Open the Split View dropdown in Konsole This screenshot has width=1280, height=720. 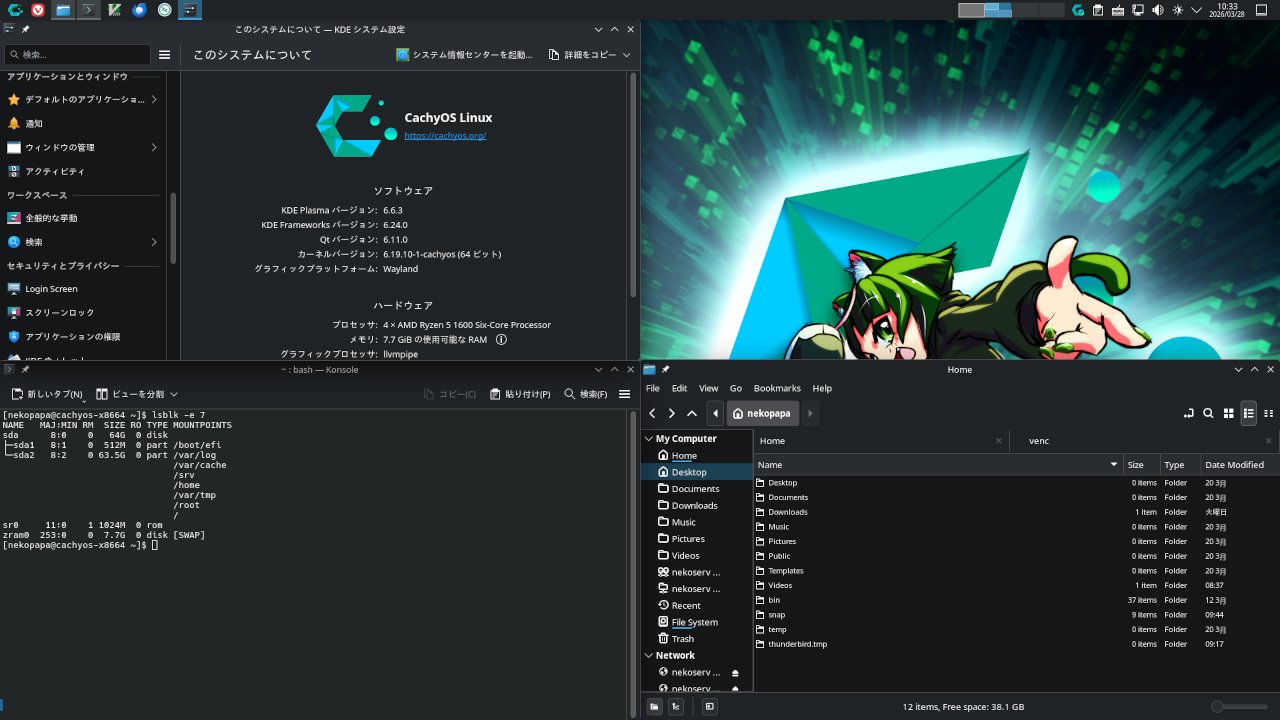137,394
